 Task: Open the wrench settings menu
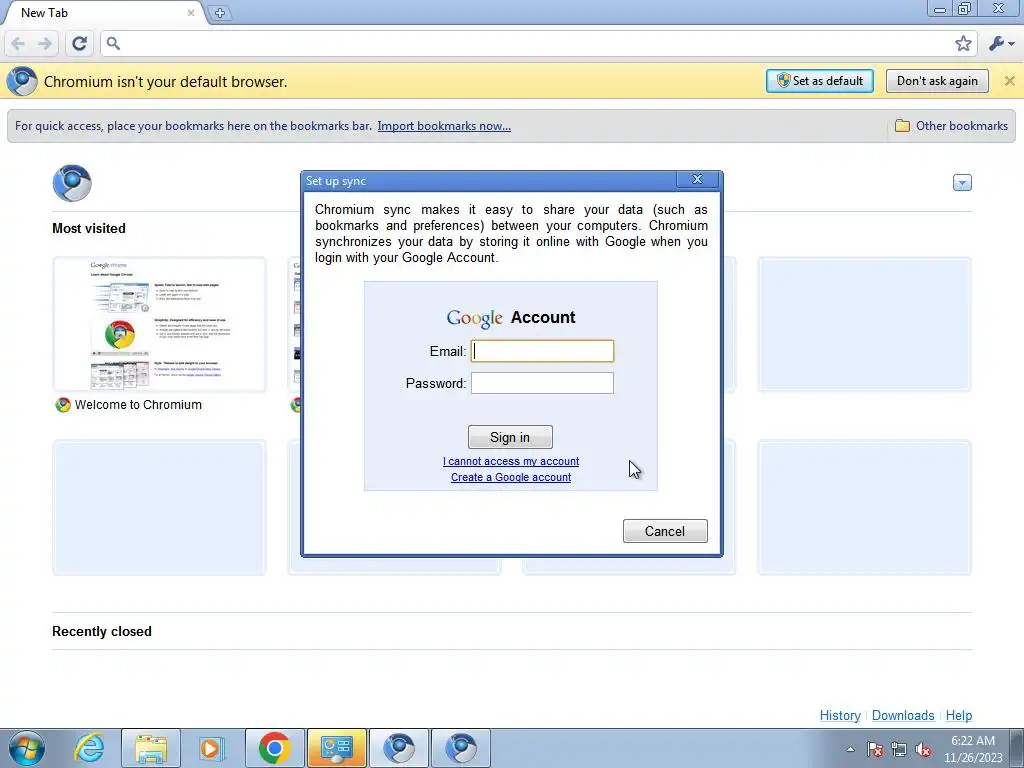[1001, 44]
